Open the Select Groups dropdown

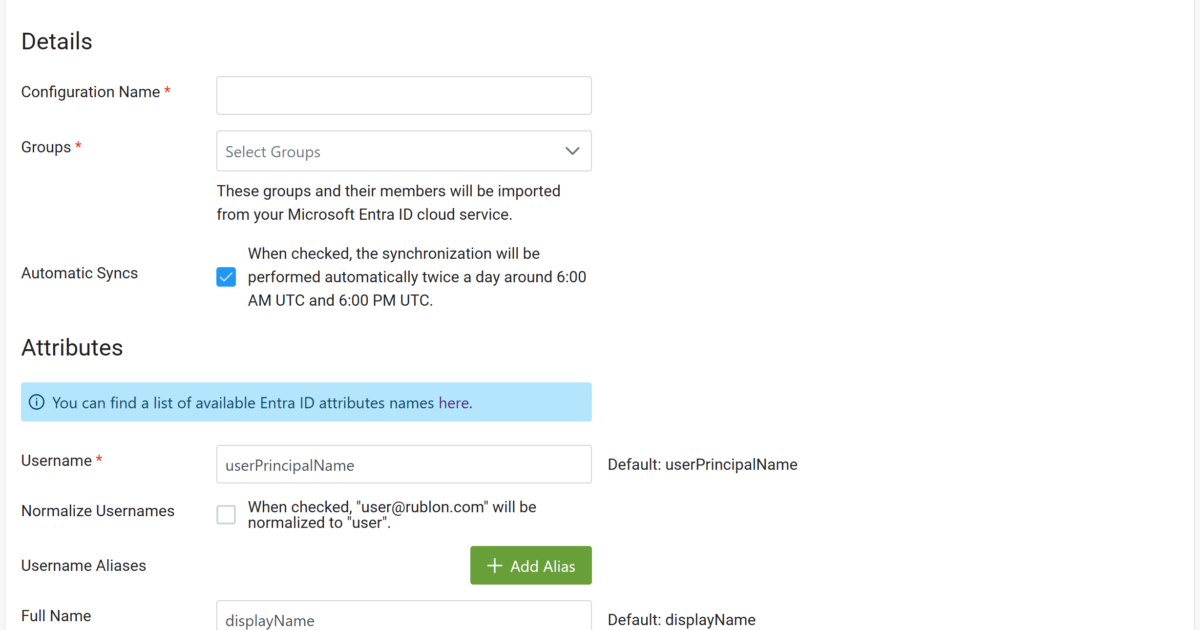click(x=390, y=151)
